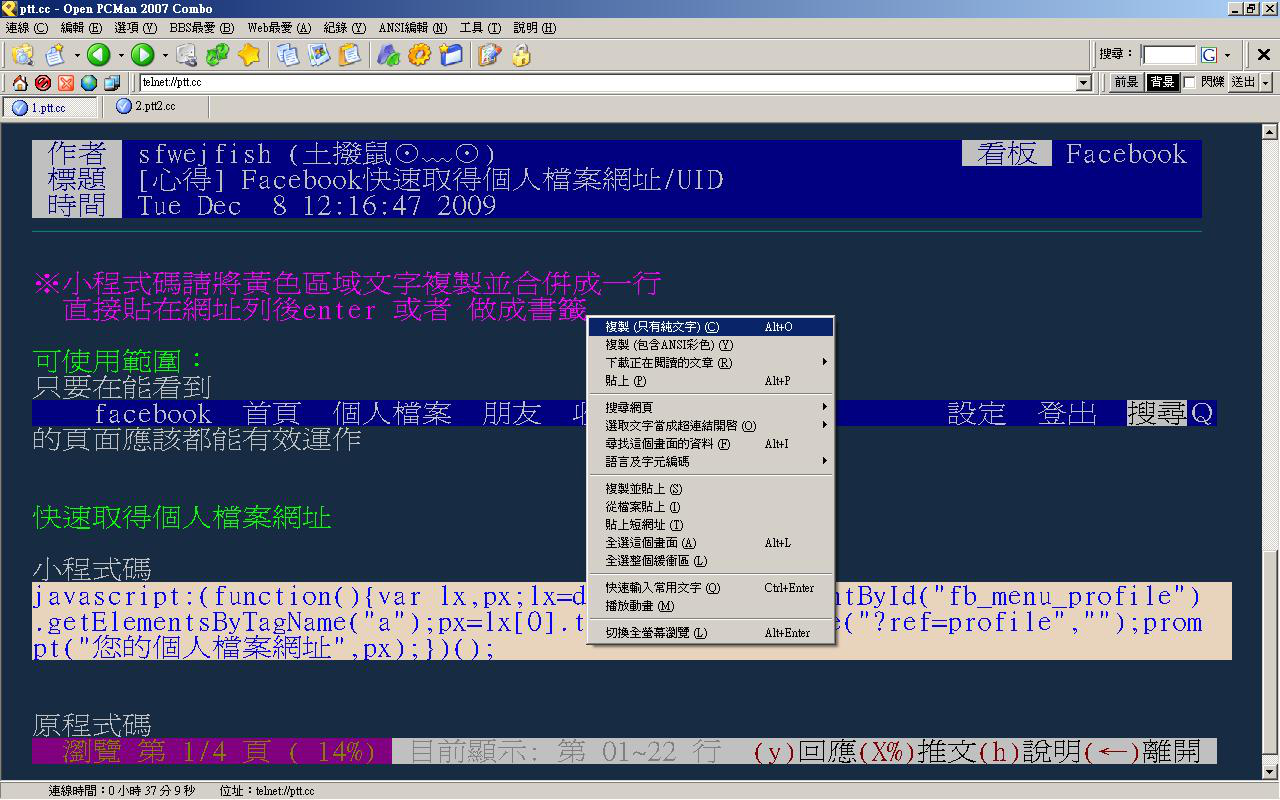
Task: Choose 從檔案貼上 from the context menu
Action: click(711, 507)
